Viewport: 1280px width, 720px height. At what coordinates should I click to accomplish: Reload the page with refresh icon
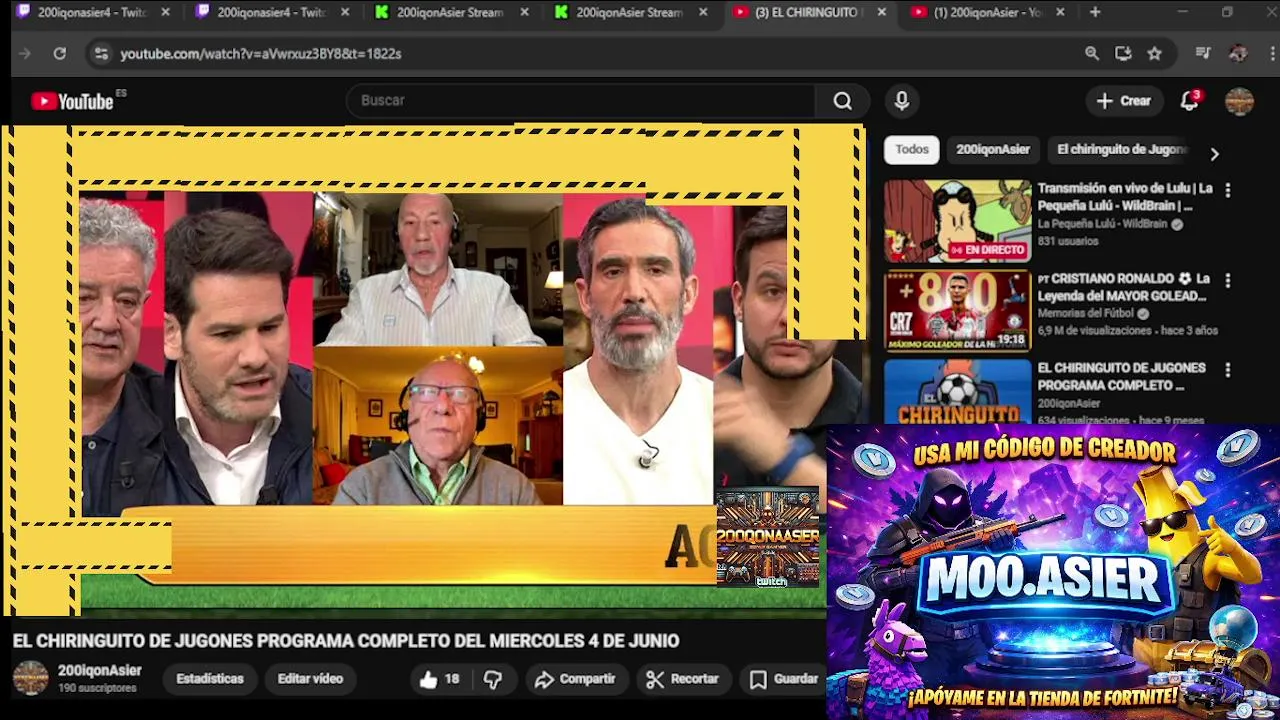tap(59, 53)
